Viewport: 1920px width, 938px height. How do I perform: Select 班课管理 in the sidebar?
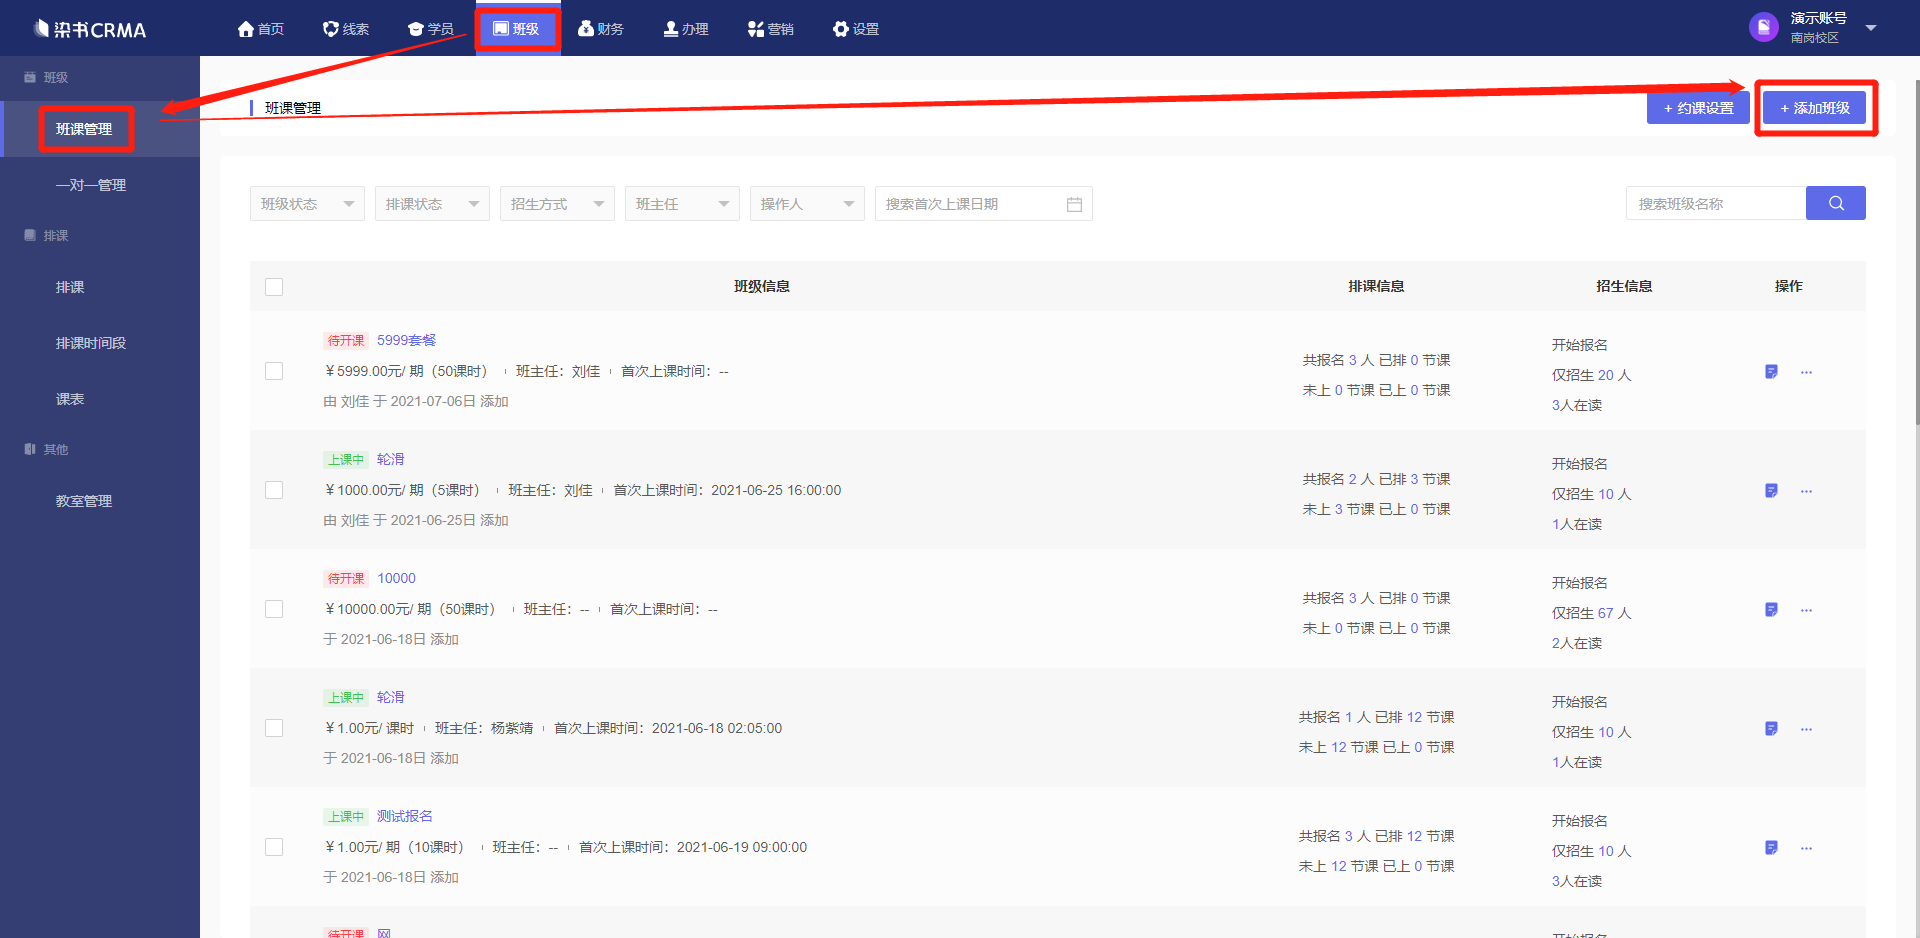(85, 129)
